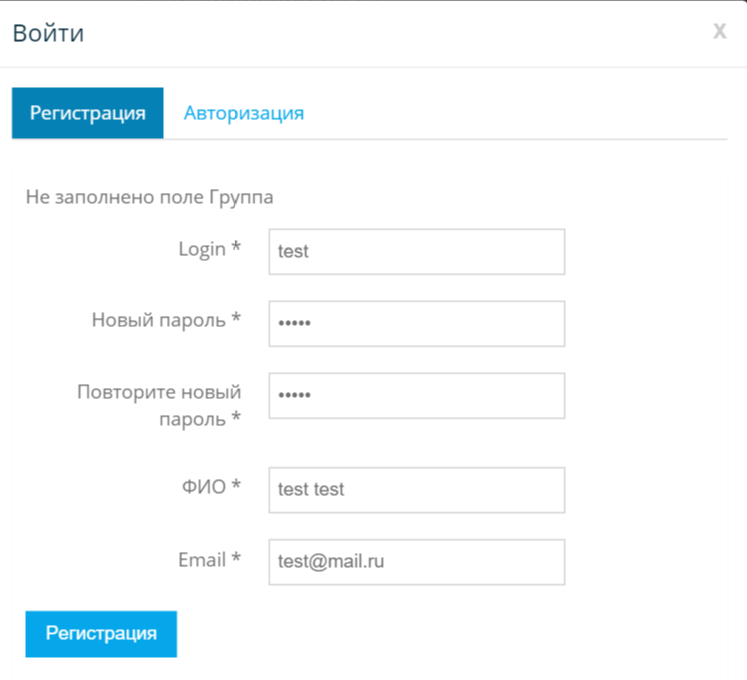
Task: Switch to the Авторизация tab
Action: click(x=243, y=113)
